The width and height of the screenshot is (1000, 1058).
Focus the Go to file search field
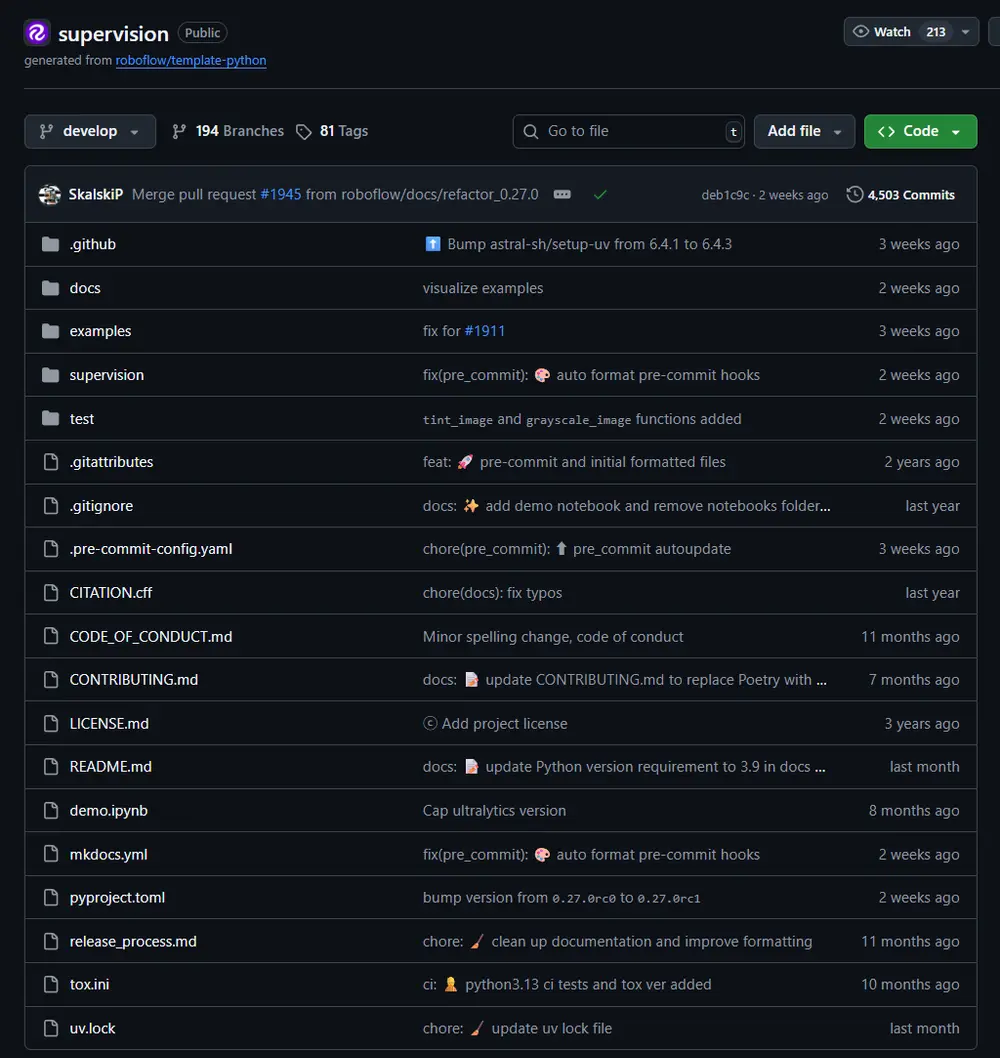[630, 131]
